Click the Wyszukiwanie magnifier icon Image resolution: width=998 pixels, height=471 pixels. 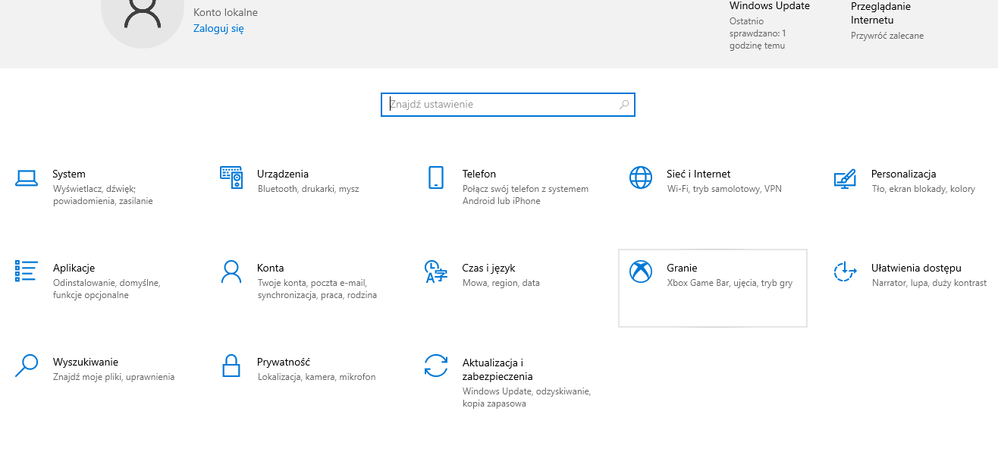[26, 365]
